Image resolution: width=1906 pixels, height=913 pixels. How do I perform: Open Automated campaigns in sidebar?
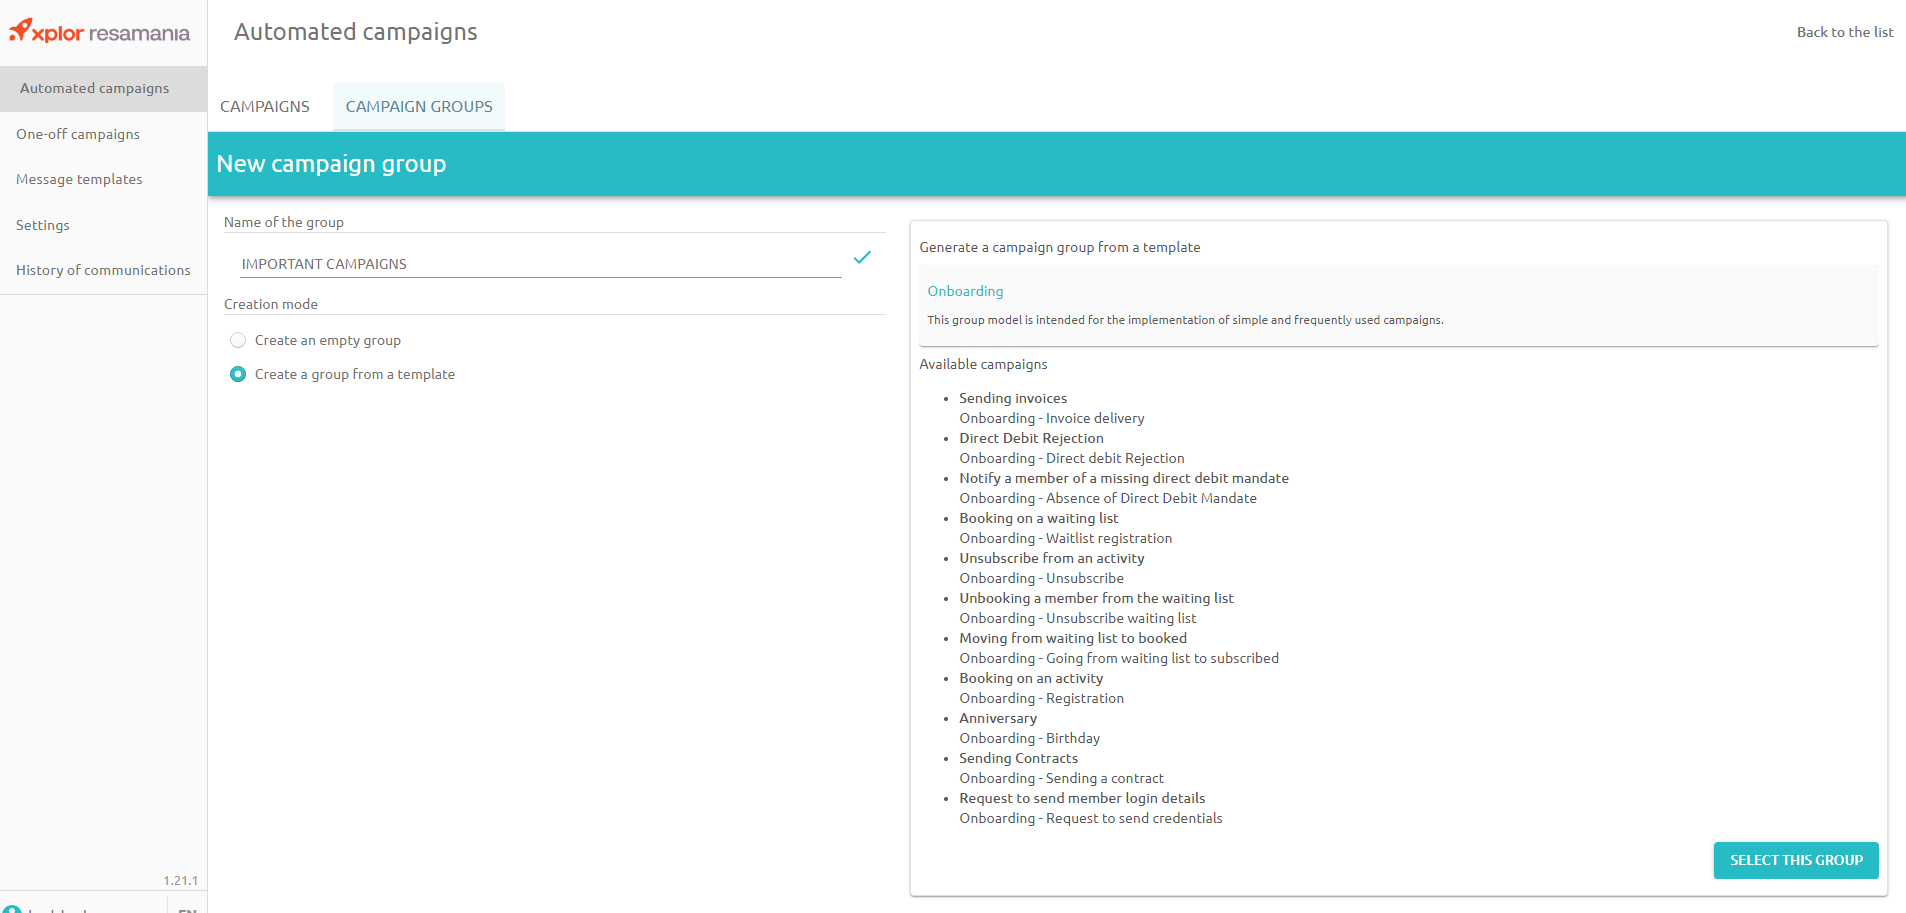point(103,88)
